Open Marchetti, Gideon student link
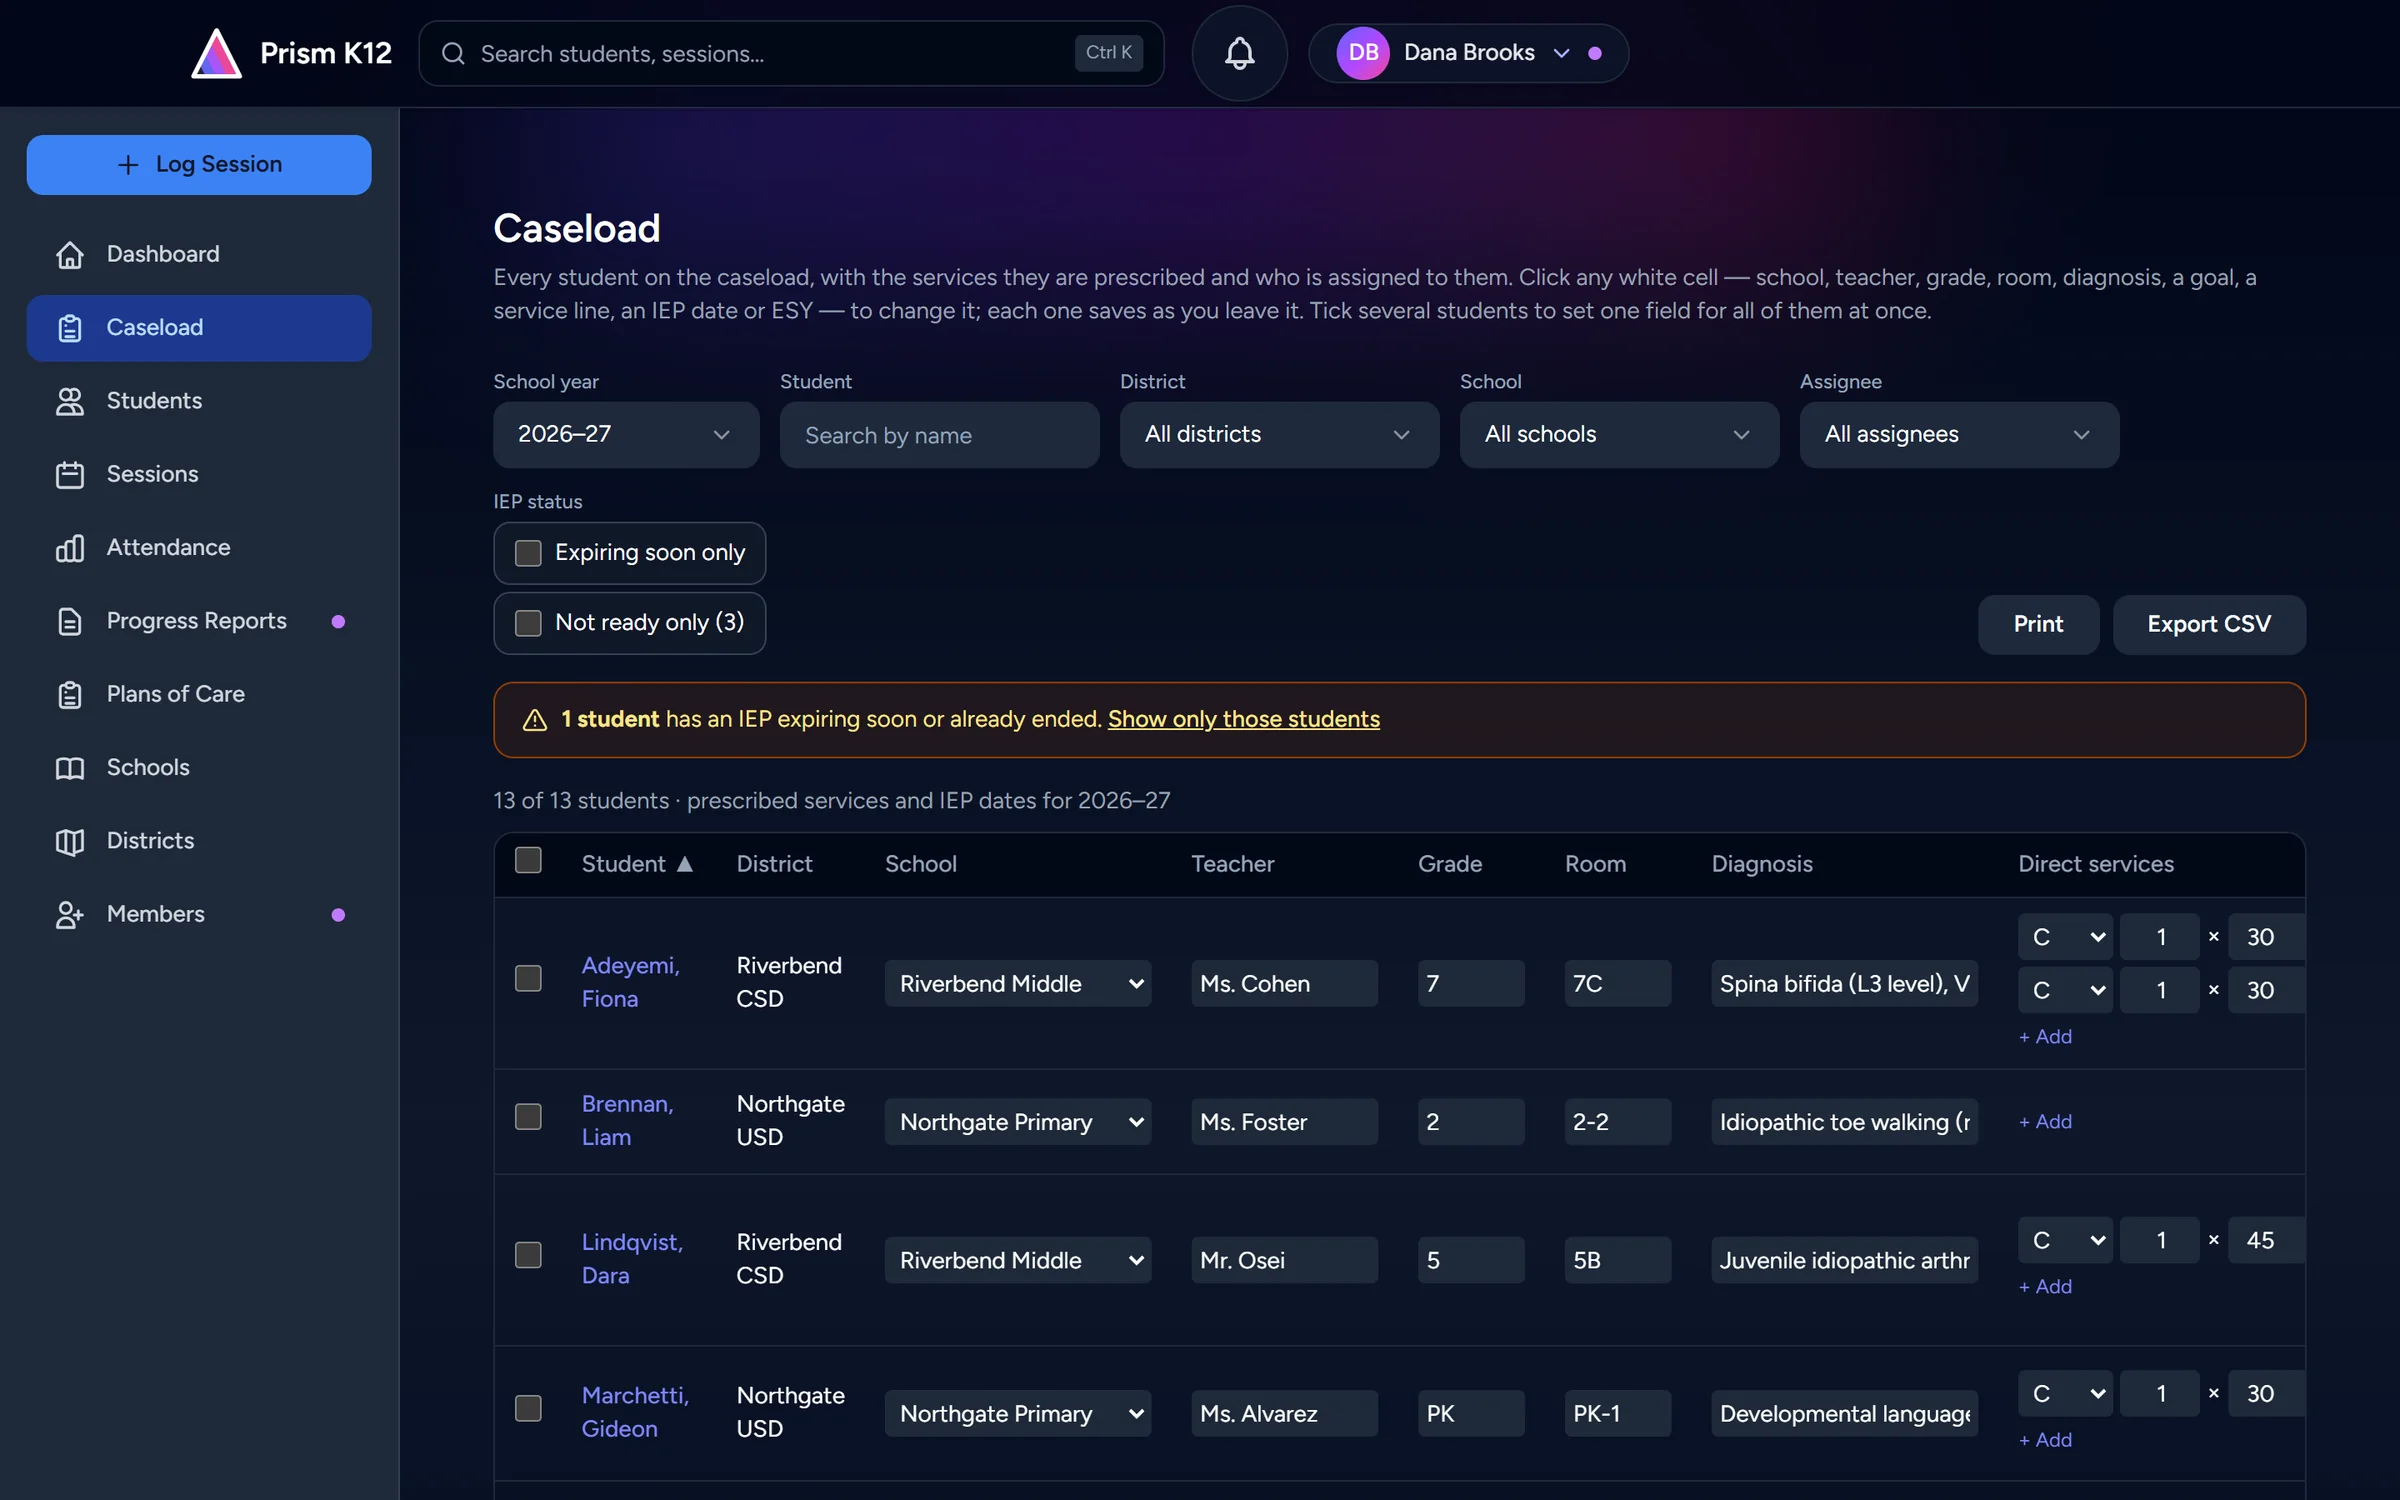 tap(635, 1412)
